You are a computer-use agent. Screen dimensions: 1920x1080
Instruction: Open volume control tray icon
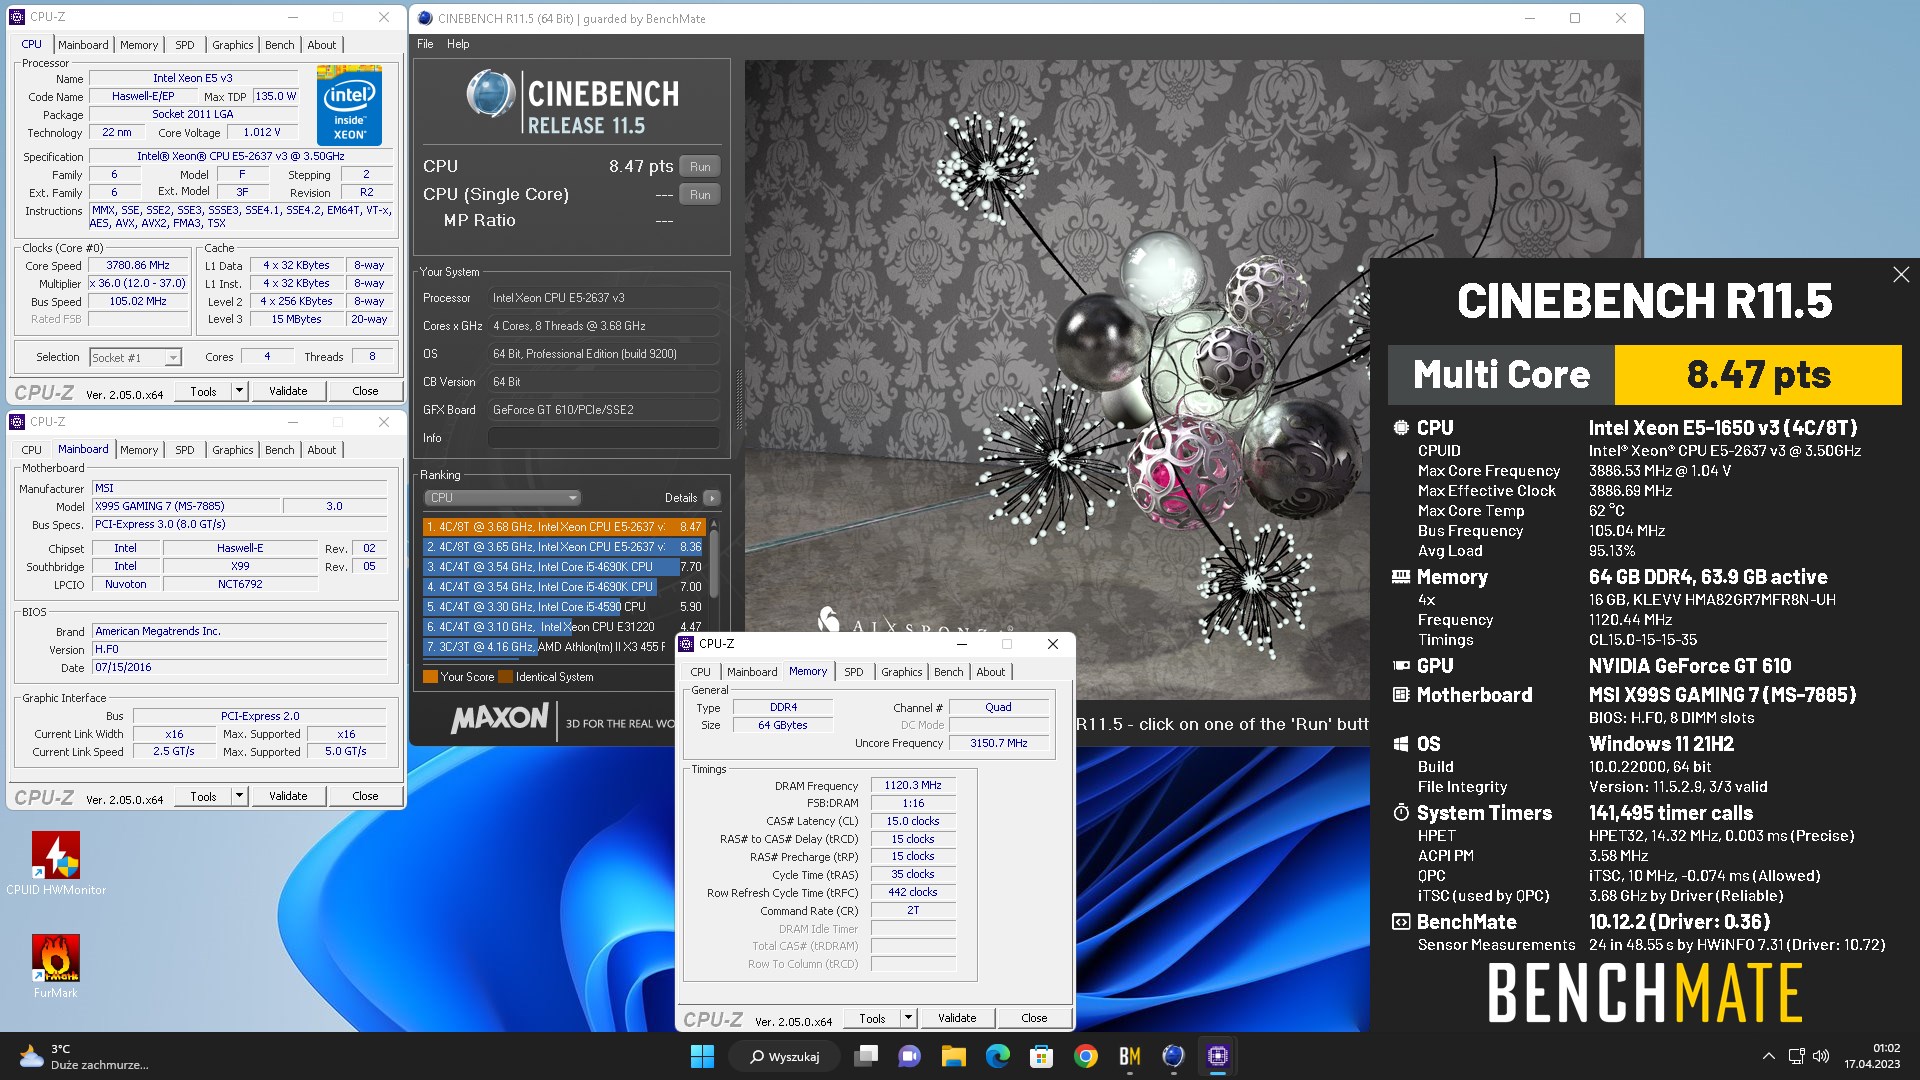click(x=1821, y=1056)
